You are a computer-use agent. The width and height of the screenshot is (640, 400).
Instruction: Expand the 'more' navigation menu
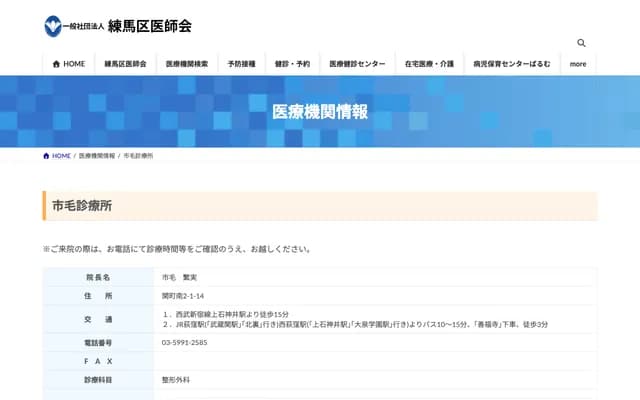click(578, 63)
